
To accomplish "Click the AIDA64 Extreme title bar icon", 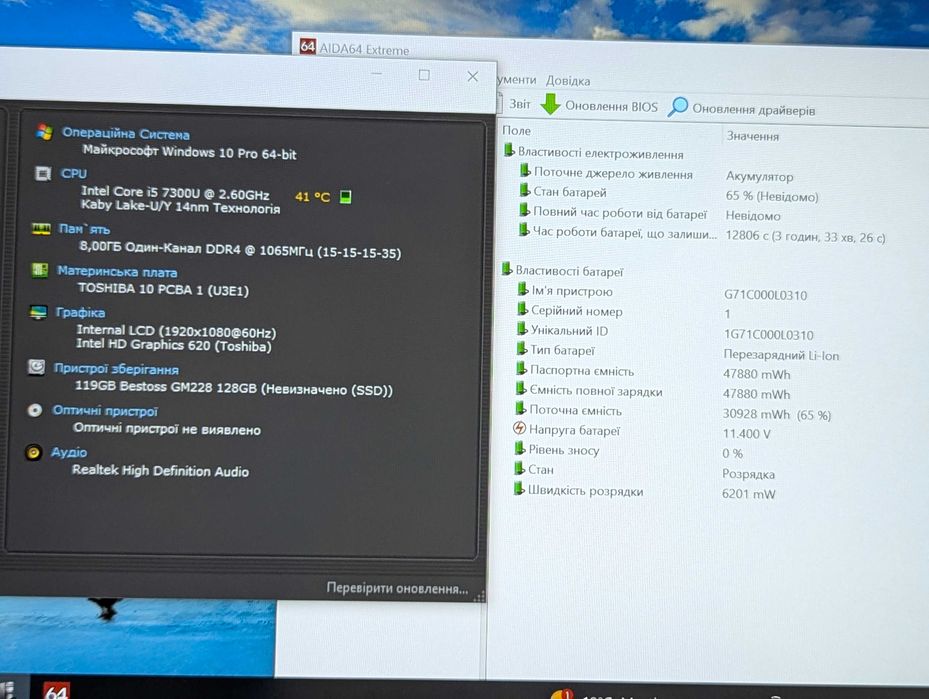I will tap(307, 46).
